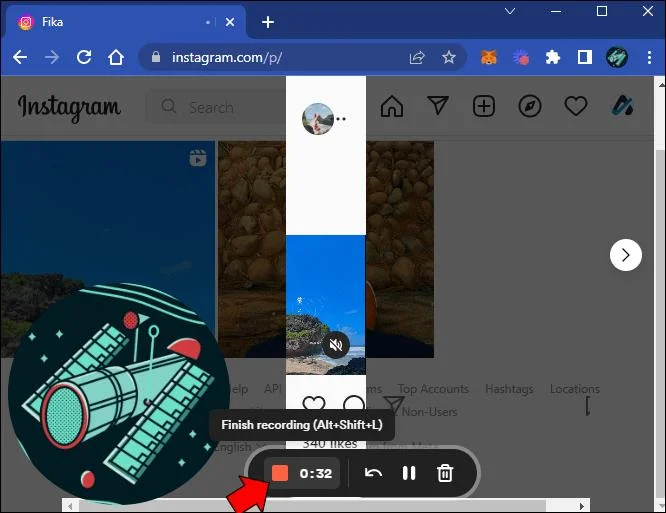Pause the recording
This screenshot has height=513, width=666.
pyautogui.click(x=409, y=473)
